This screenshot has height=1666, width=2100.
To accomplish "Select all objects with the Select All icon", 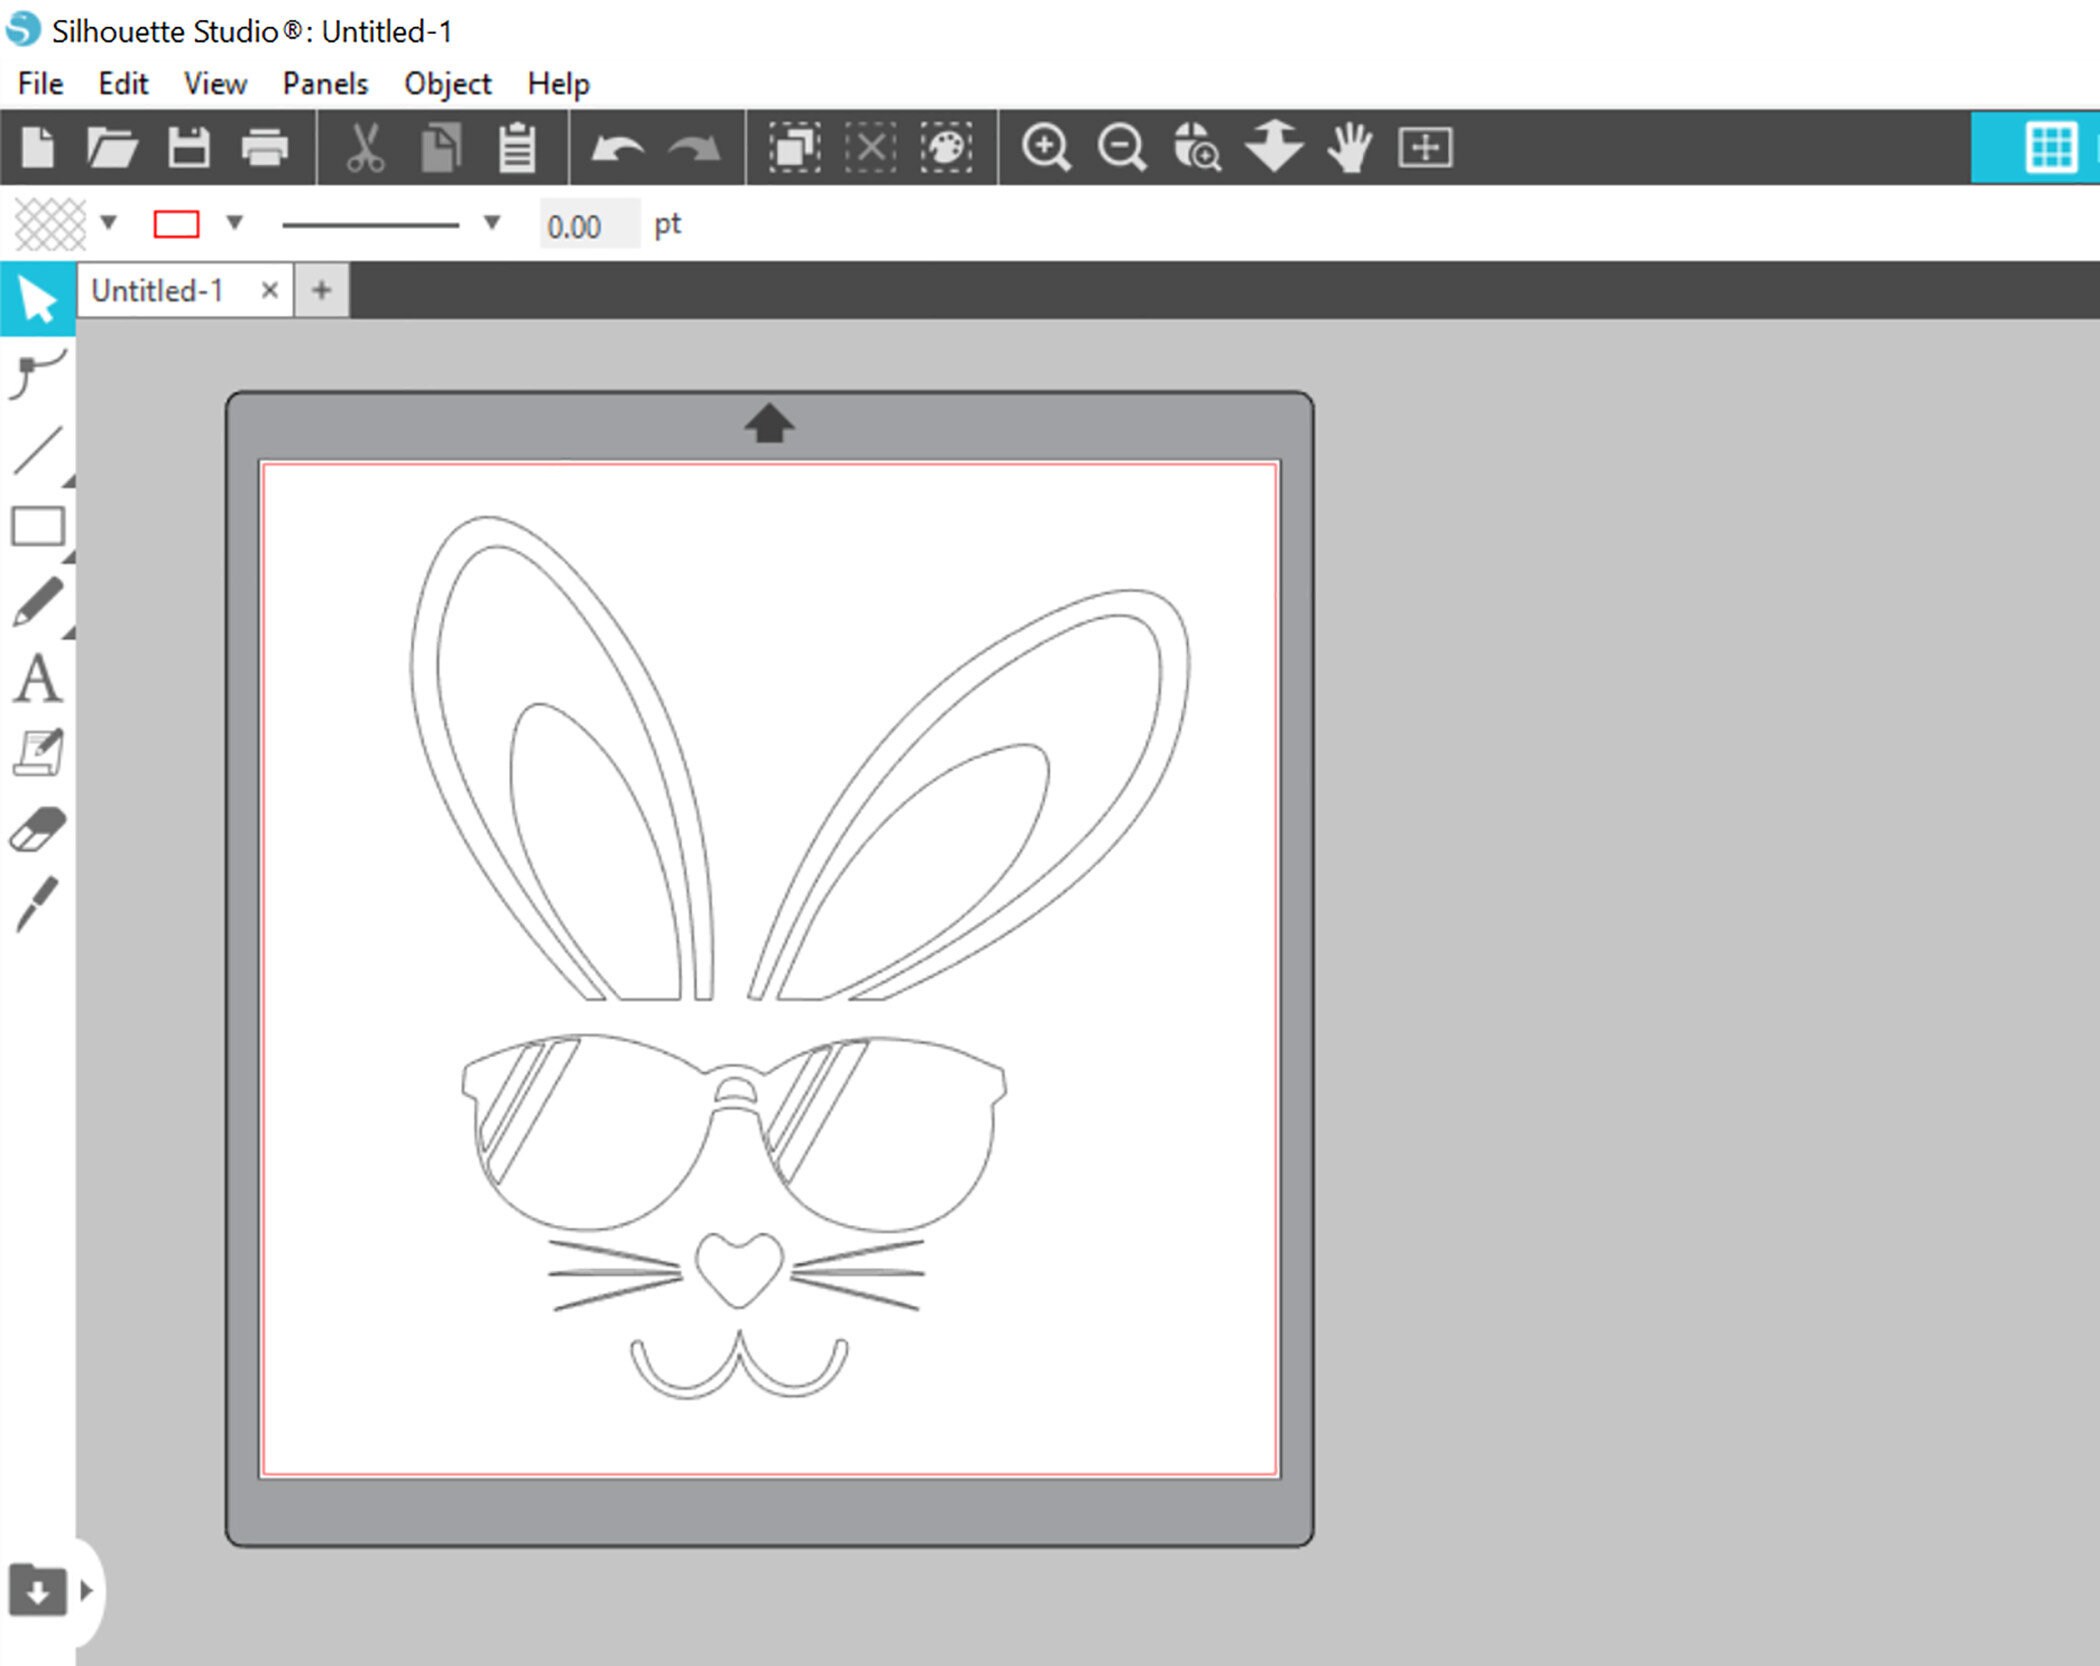I will 795,148.
